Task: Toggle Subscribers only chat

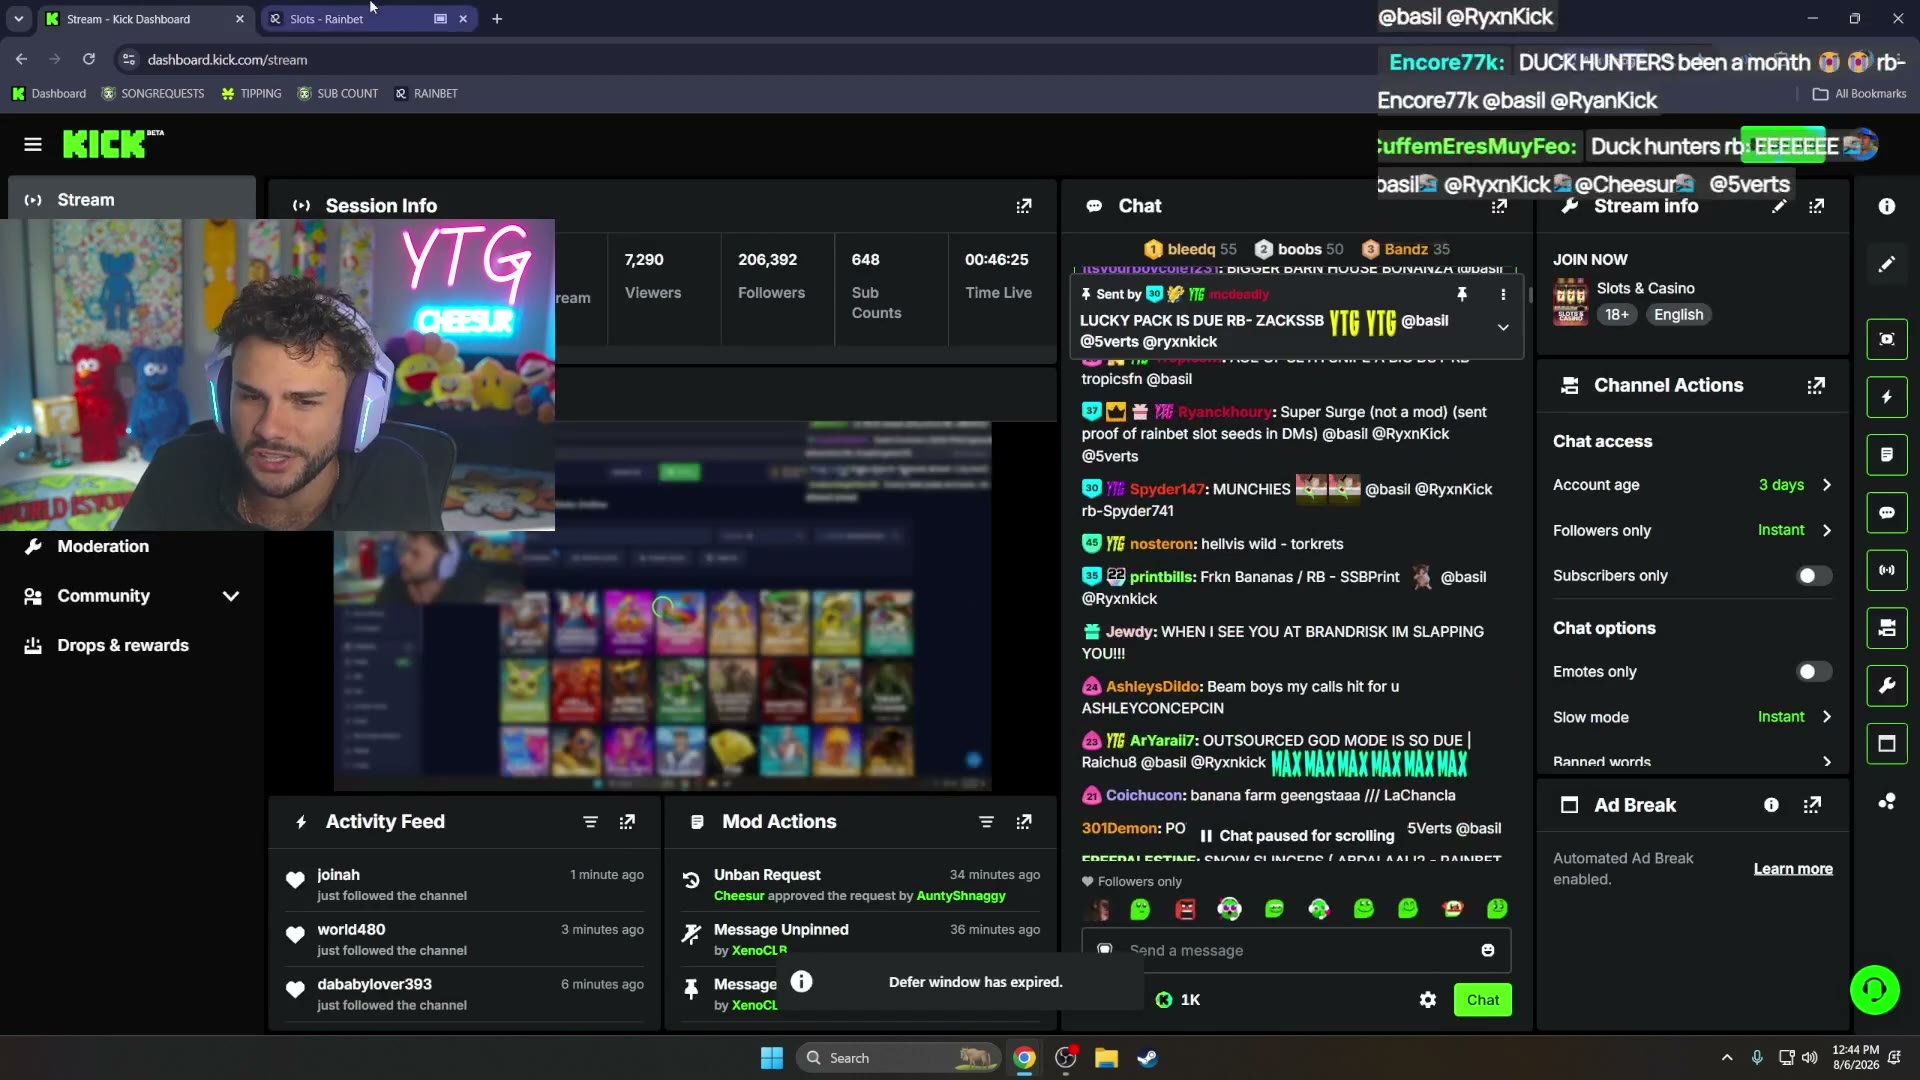Action: (x=1814, y=576)
